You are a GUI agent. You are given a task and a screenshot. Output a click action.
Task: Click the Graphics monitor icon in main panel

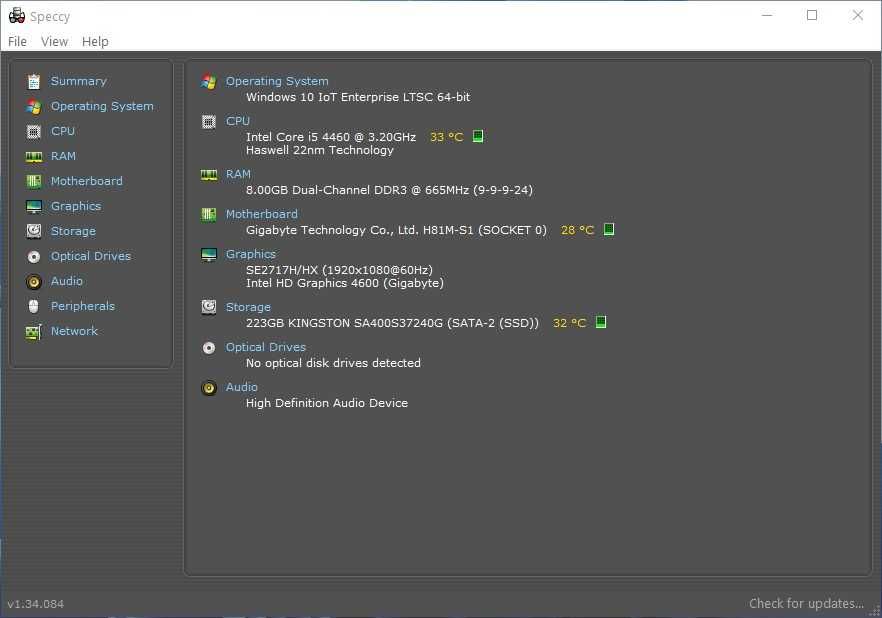coord(209,255)
